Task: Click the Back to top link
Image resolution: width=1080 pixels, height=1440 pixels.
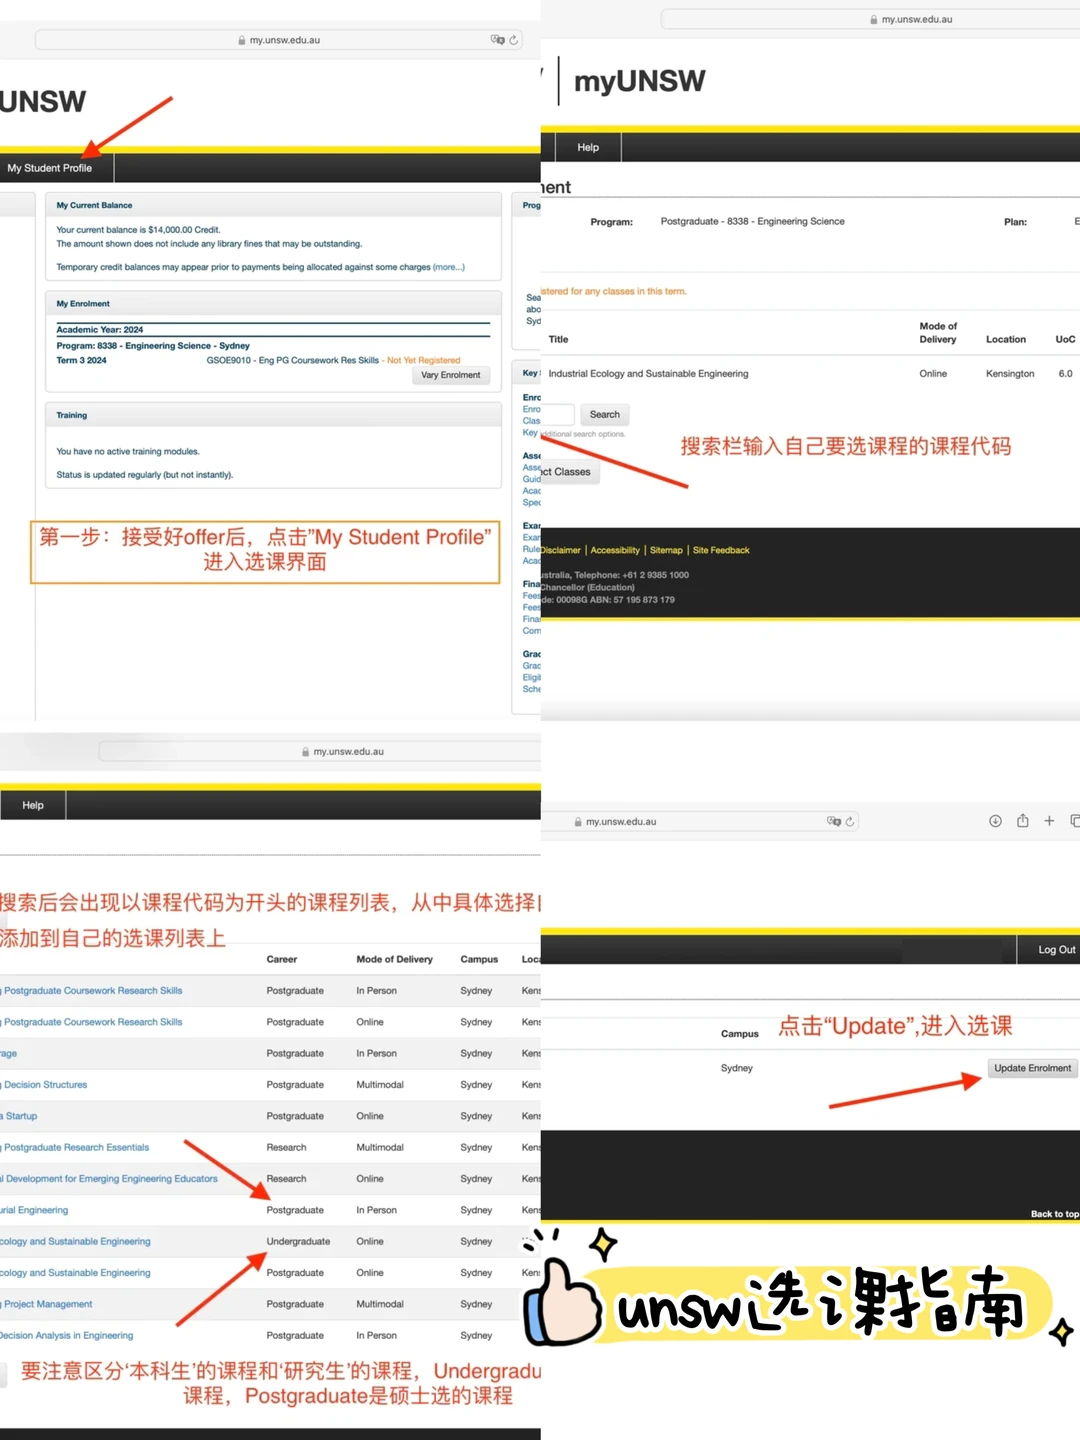Action: 1054,1214
